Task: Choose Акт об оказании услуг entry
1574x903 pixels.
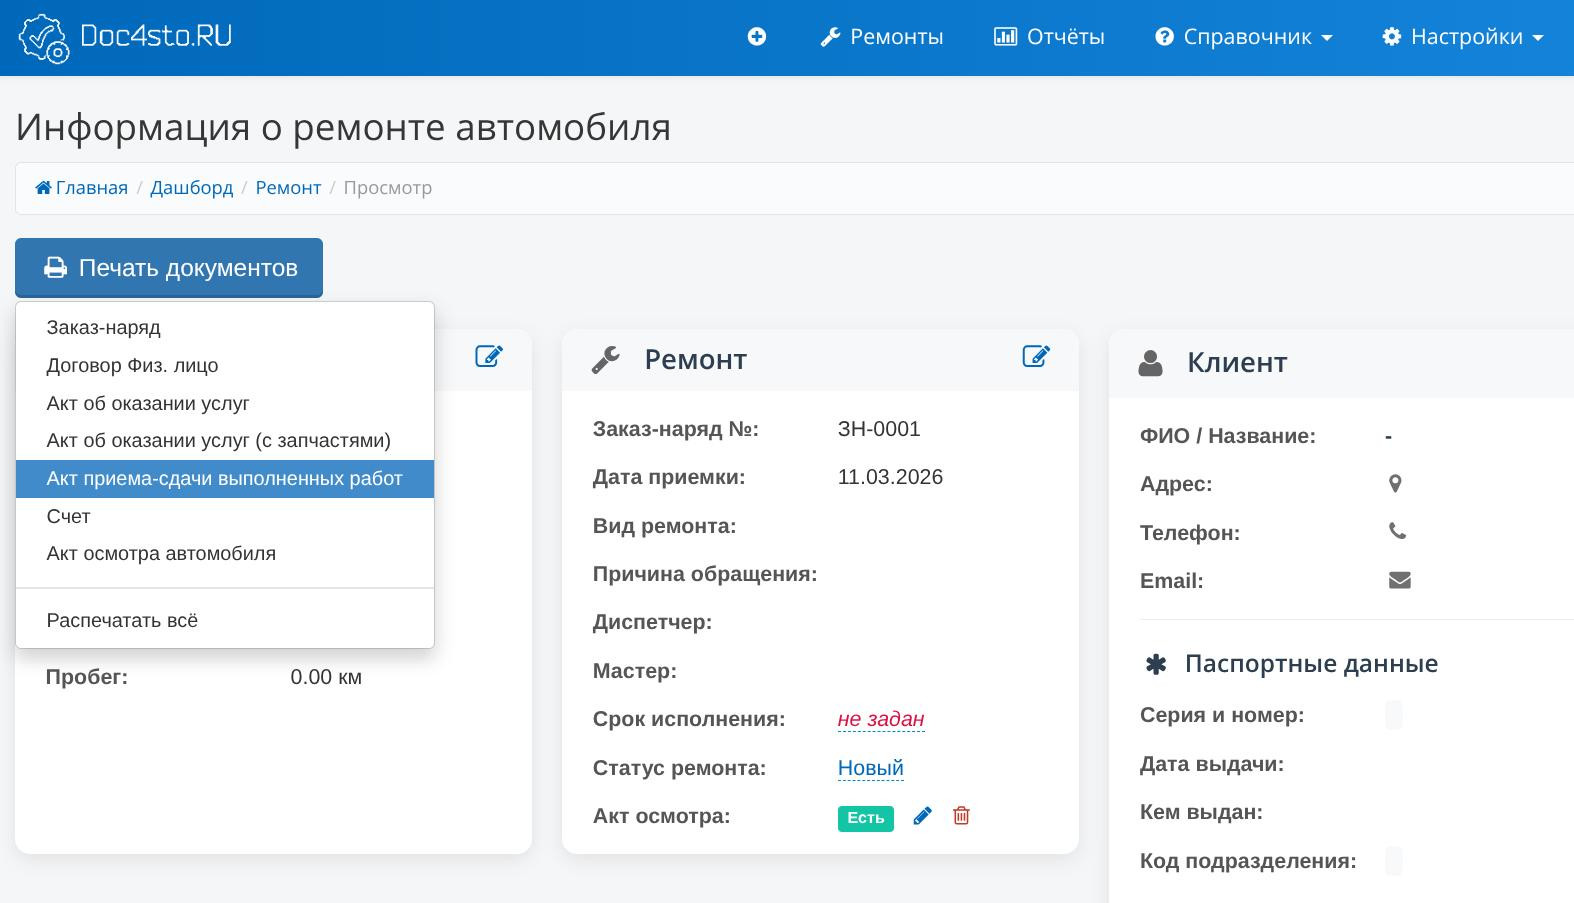Action: tap(225, 404)
